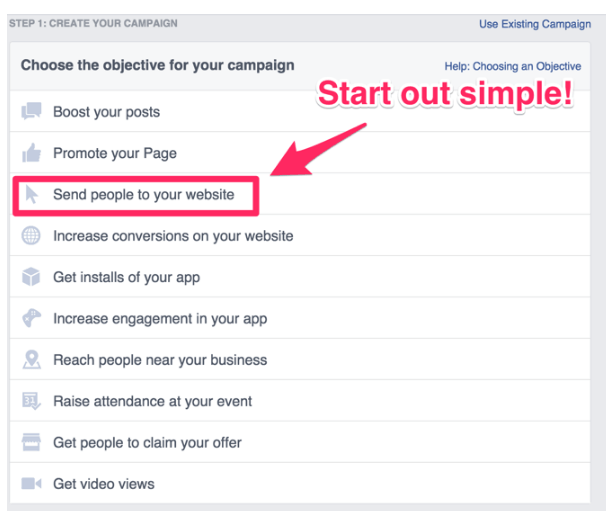This screenshot has height=511, width=606.
Task: Select Get video views objective
Action: point(300,483)
